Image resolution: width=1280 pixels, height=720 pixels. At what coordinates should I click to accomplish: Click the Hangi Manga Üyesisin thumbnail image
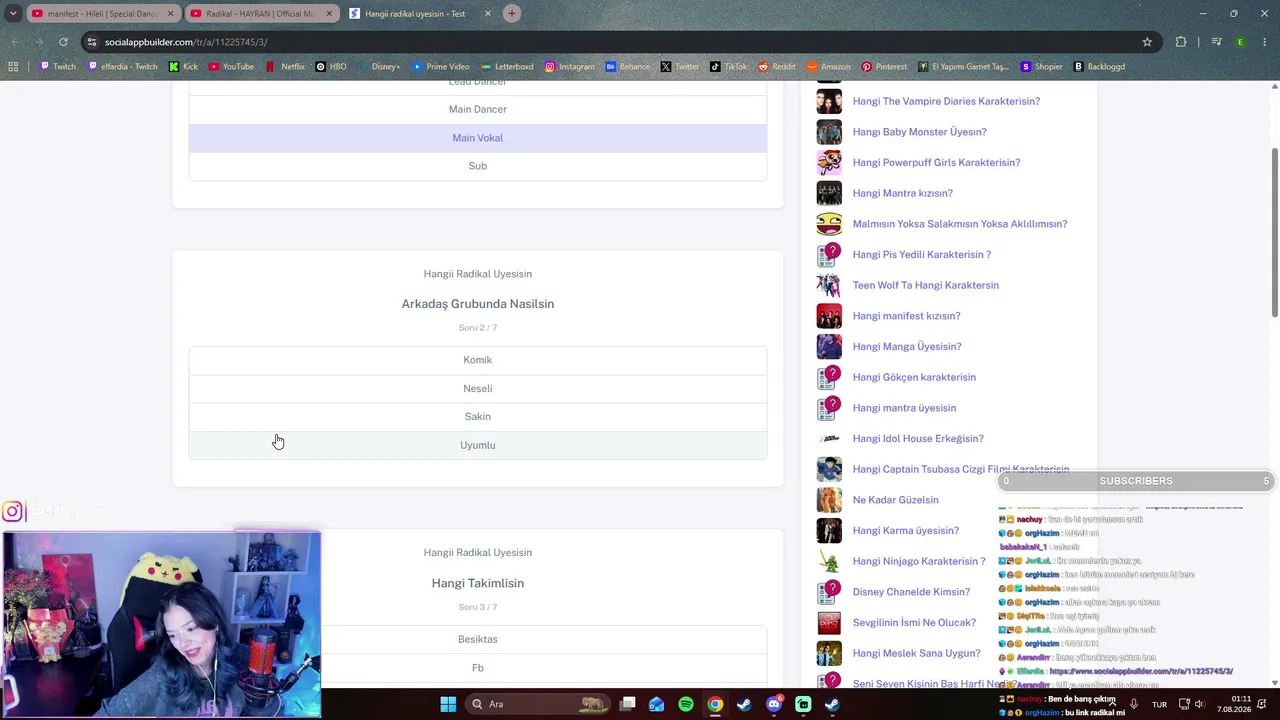829,347
